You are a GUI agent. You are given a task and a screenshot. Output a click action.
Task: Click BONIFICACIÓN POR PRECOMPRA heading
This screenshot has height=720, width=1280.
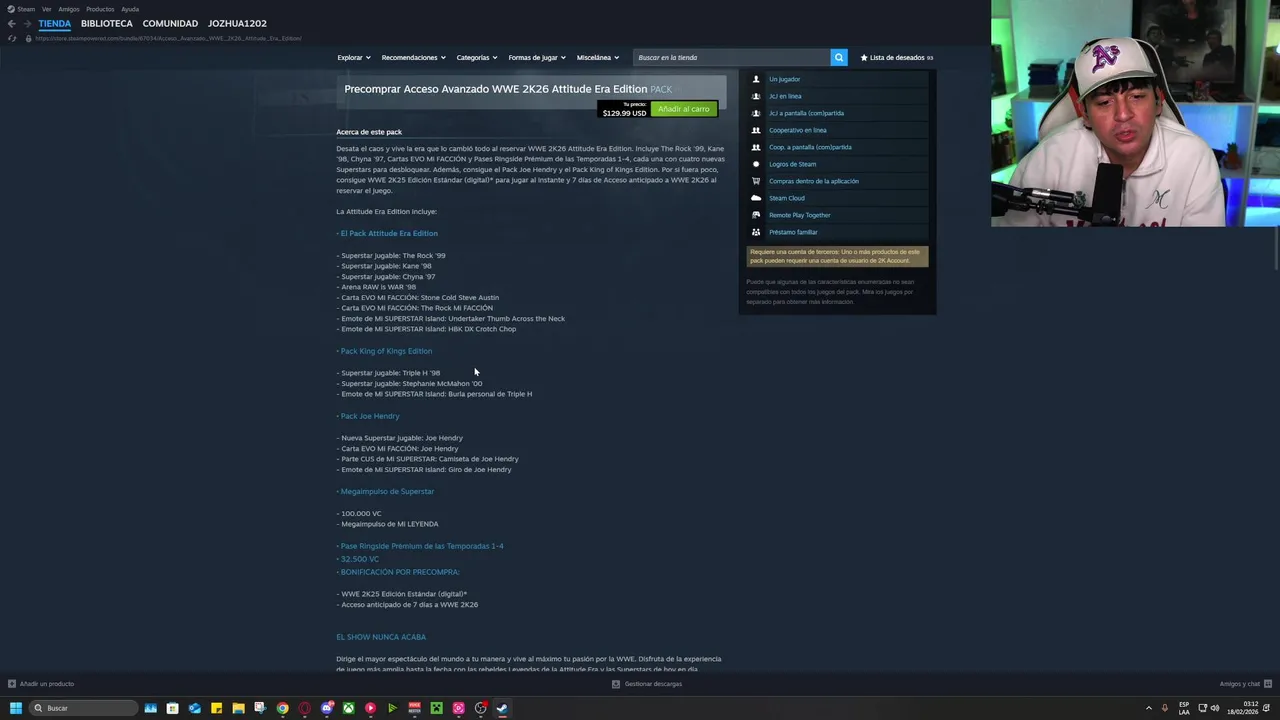pos(400,572)
